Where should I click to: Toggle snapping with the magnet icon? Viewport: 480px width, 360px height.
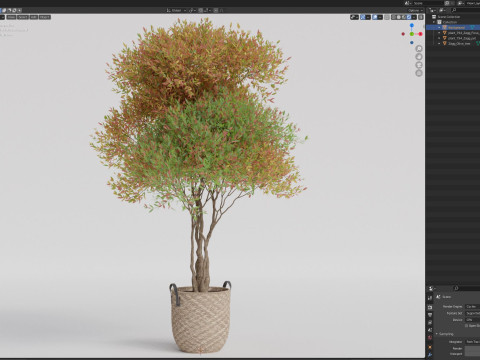pos(201,10)
